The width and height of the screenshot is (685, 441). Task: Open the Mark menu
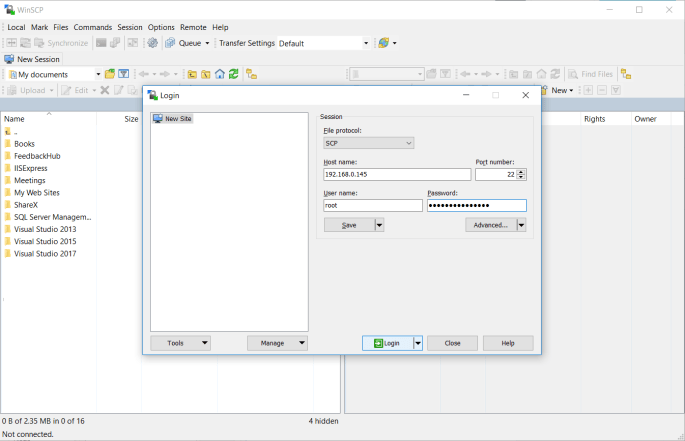39,27
